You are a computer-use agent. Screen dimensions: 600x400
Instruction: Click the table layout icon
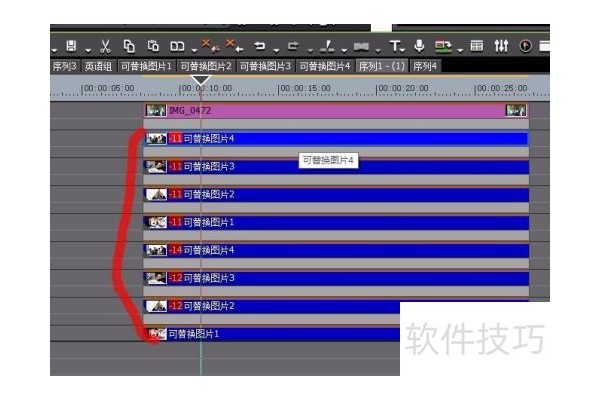pyautogui.click(x=476, y=46)
